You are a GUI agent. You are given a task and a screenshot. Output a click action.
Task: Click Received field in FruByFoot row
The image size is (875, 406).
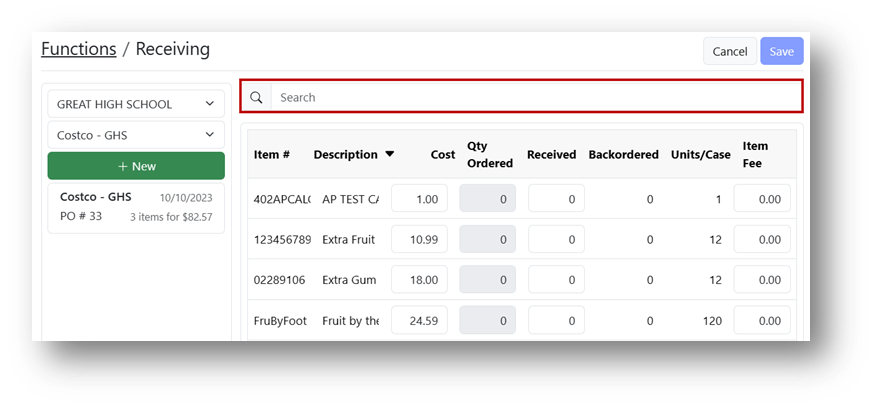click(556, 320)
